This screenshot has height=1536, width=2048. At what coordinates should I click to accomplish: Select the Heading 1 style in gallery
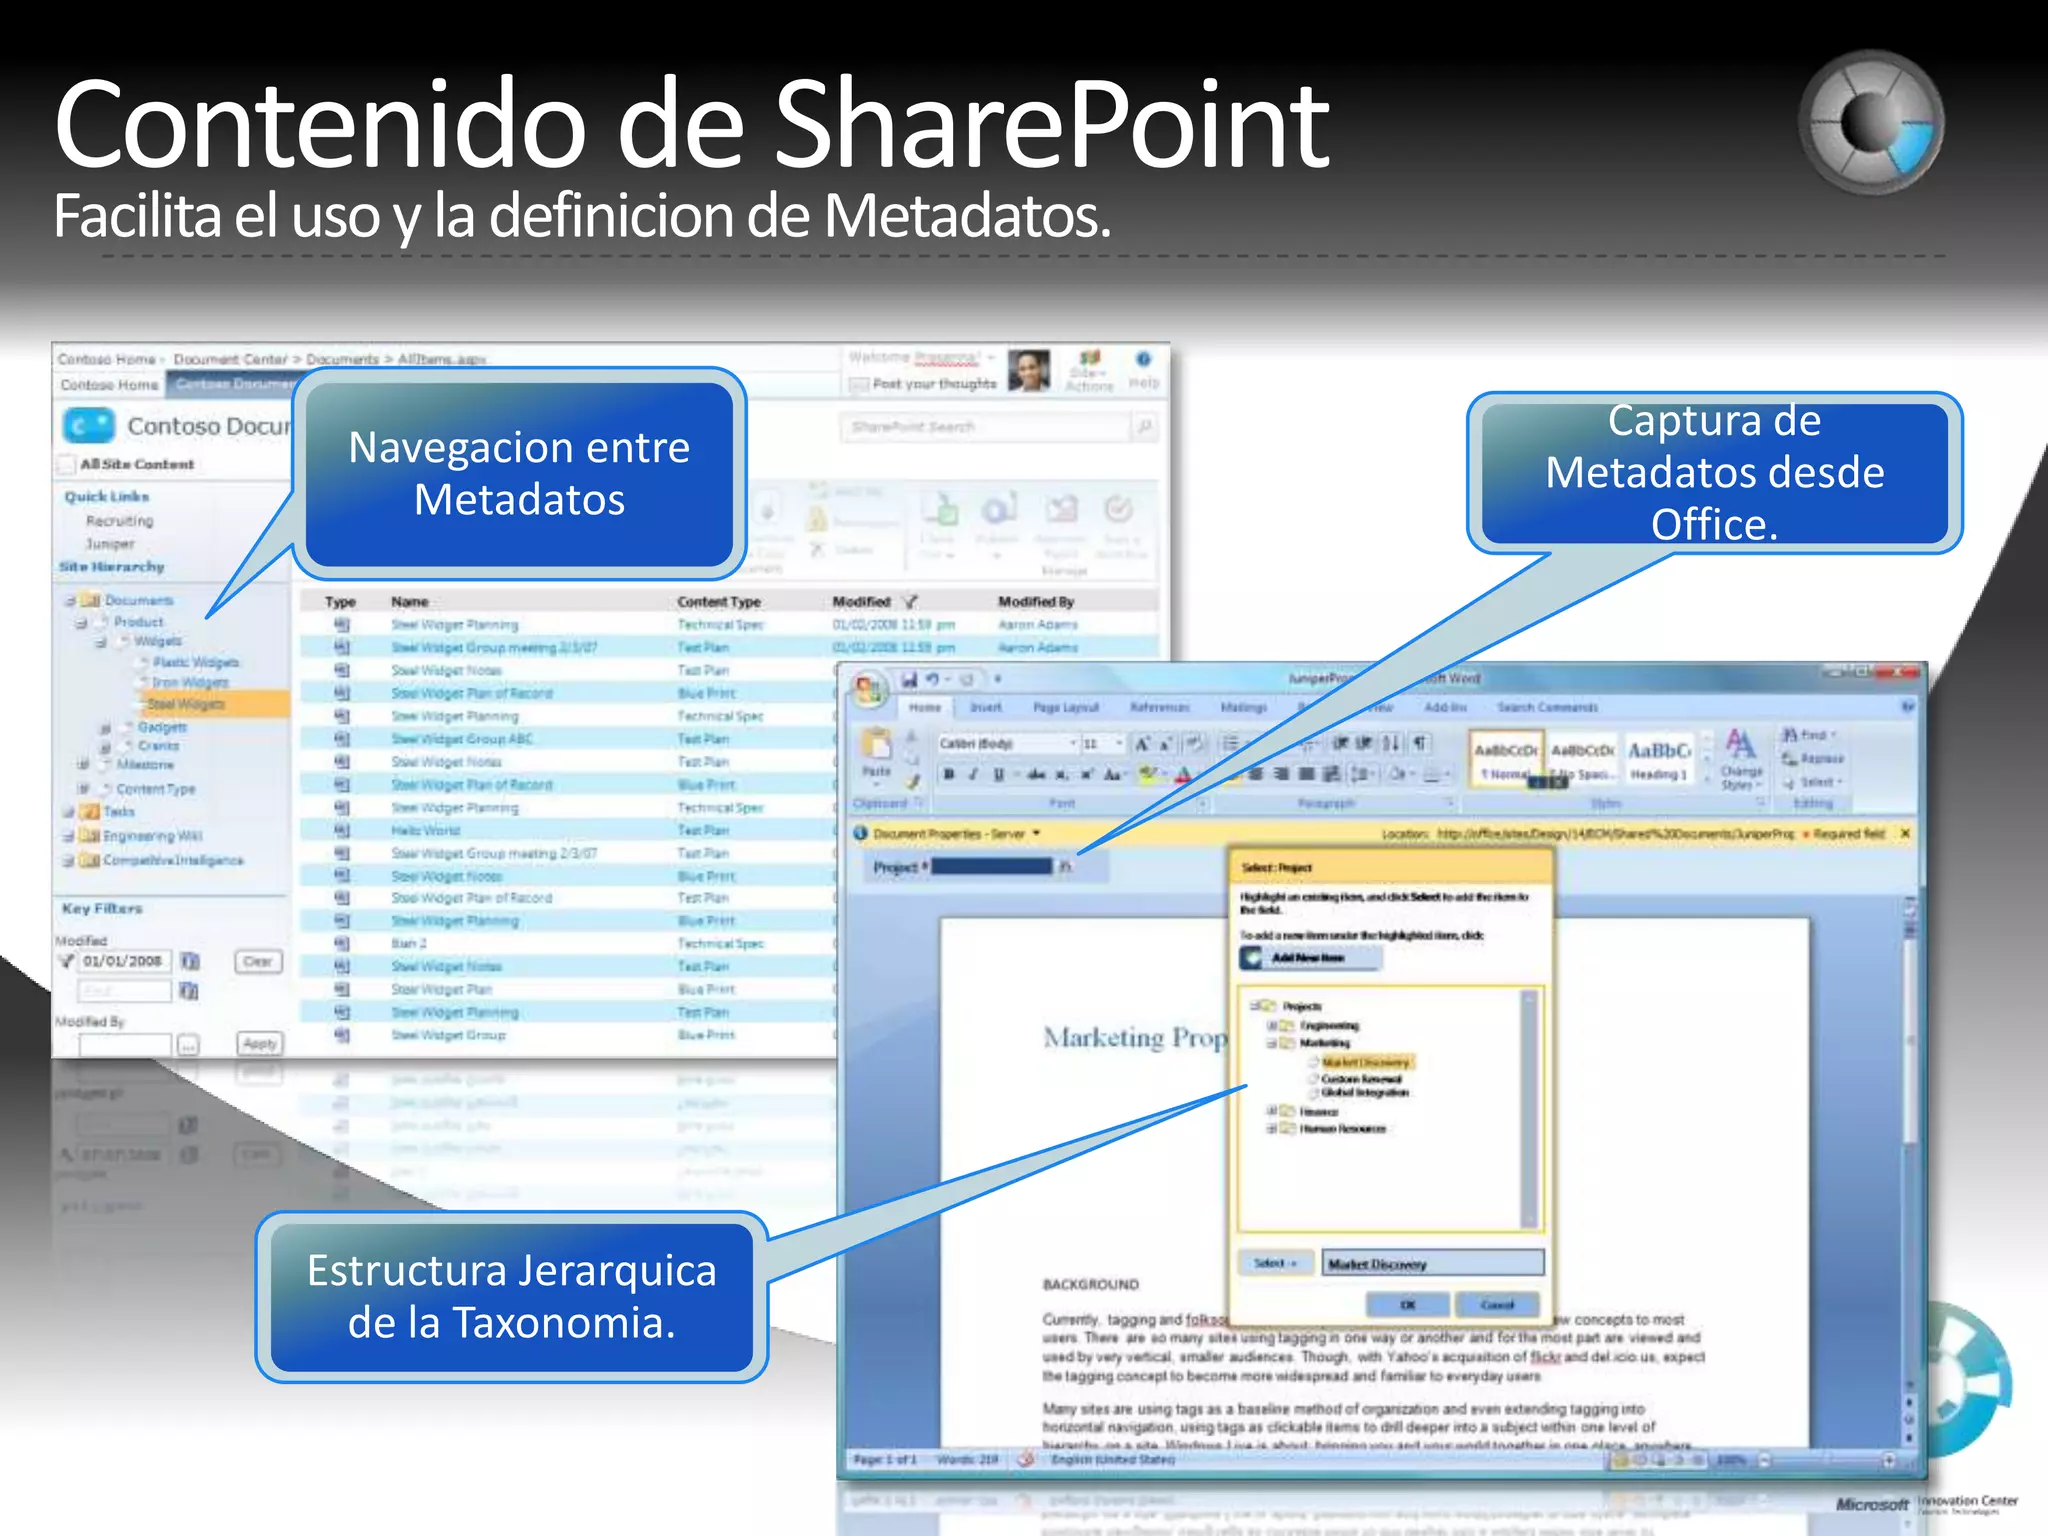click(1659, 760)
